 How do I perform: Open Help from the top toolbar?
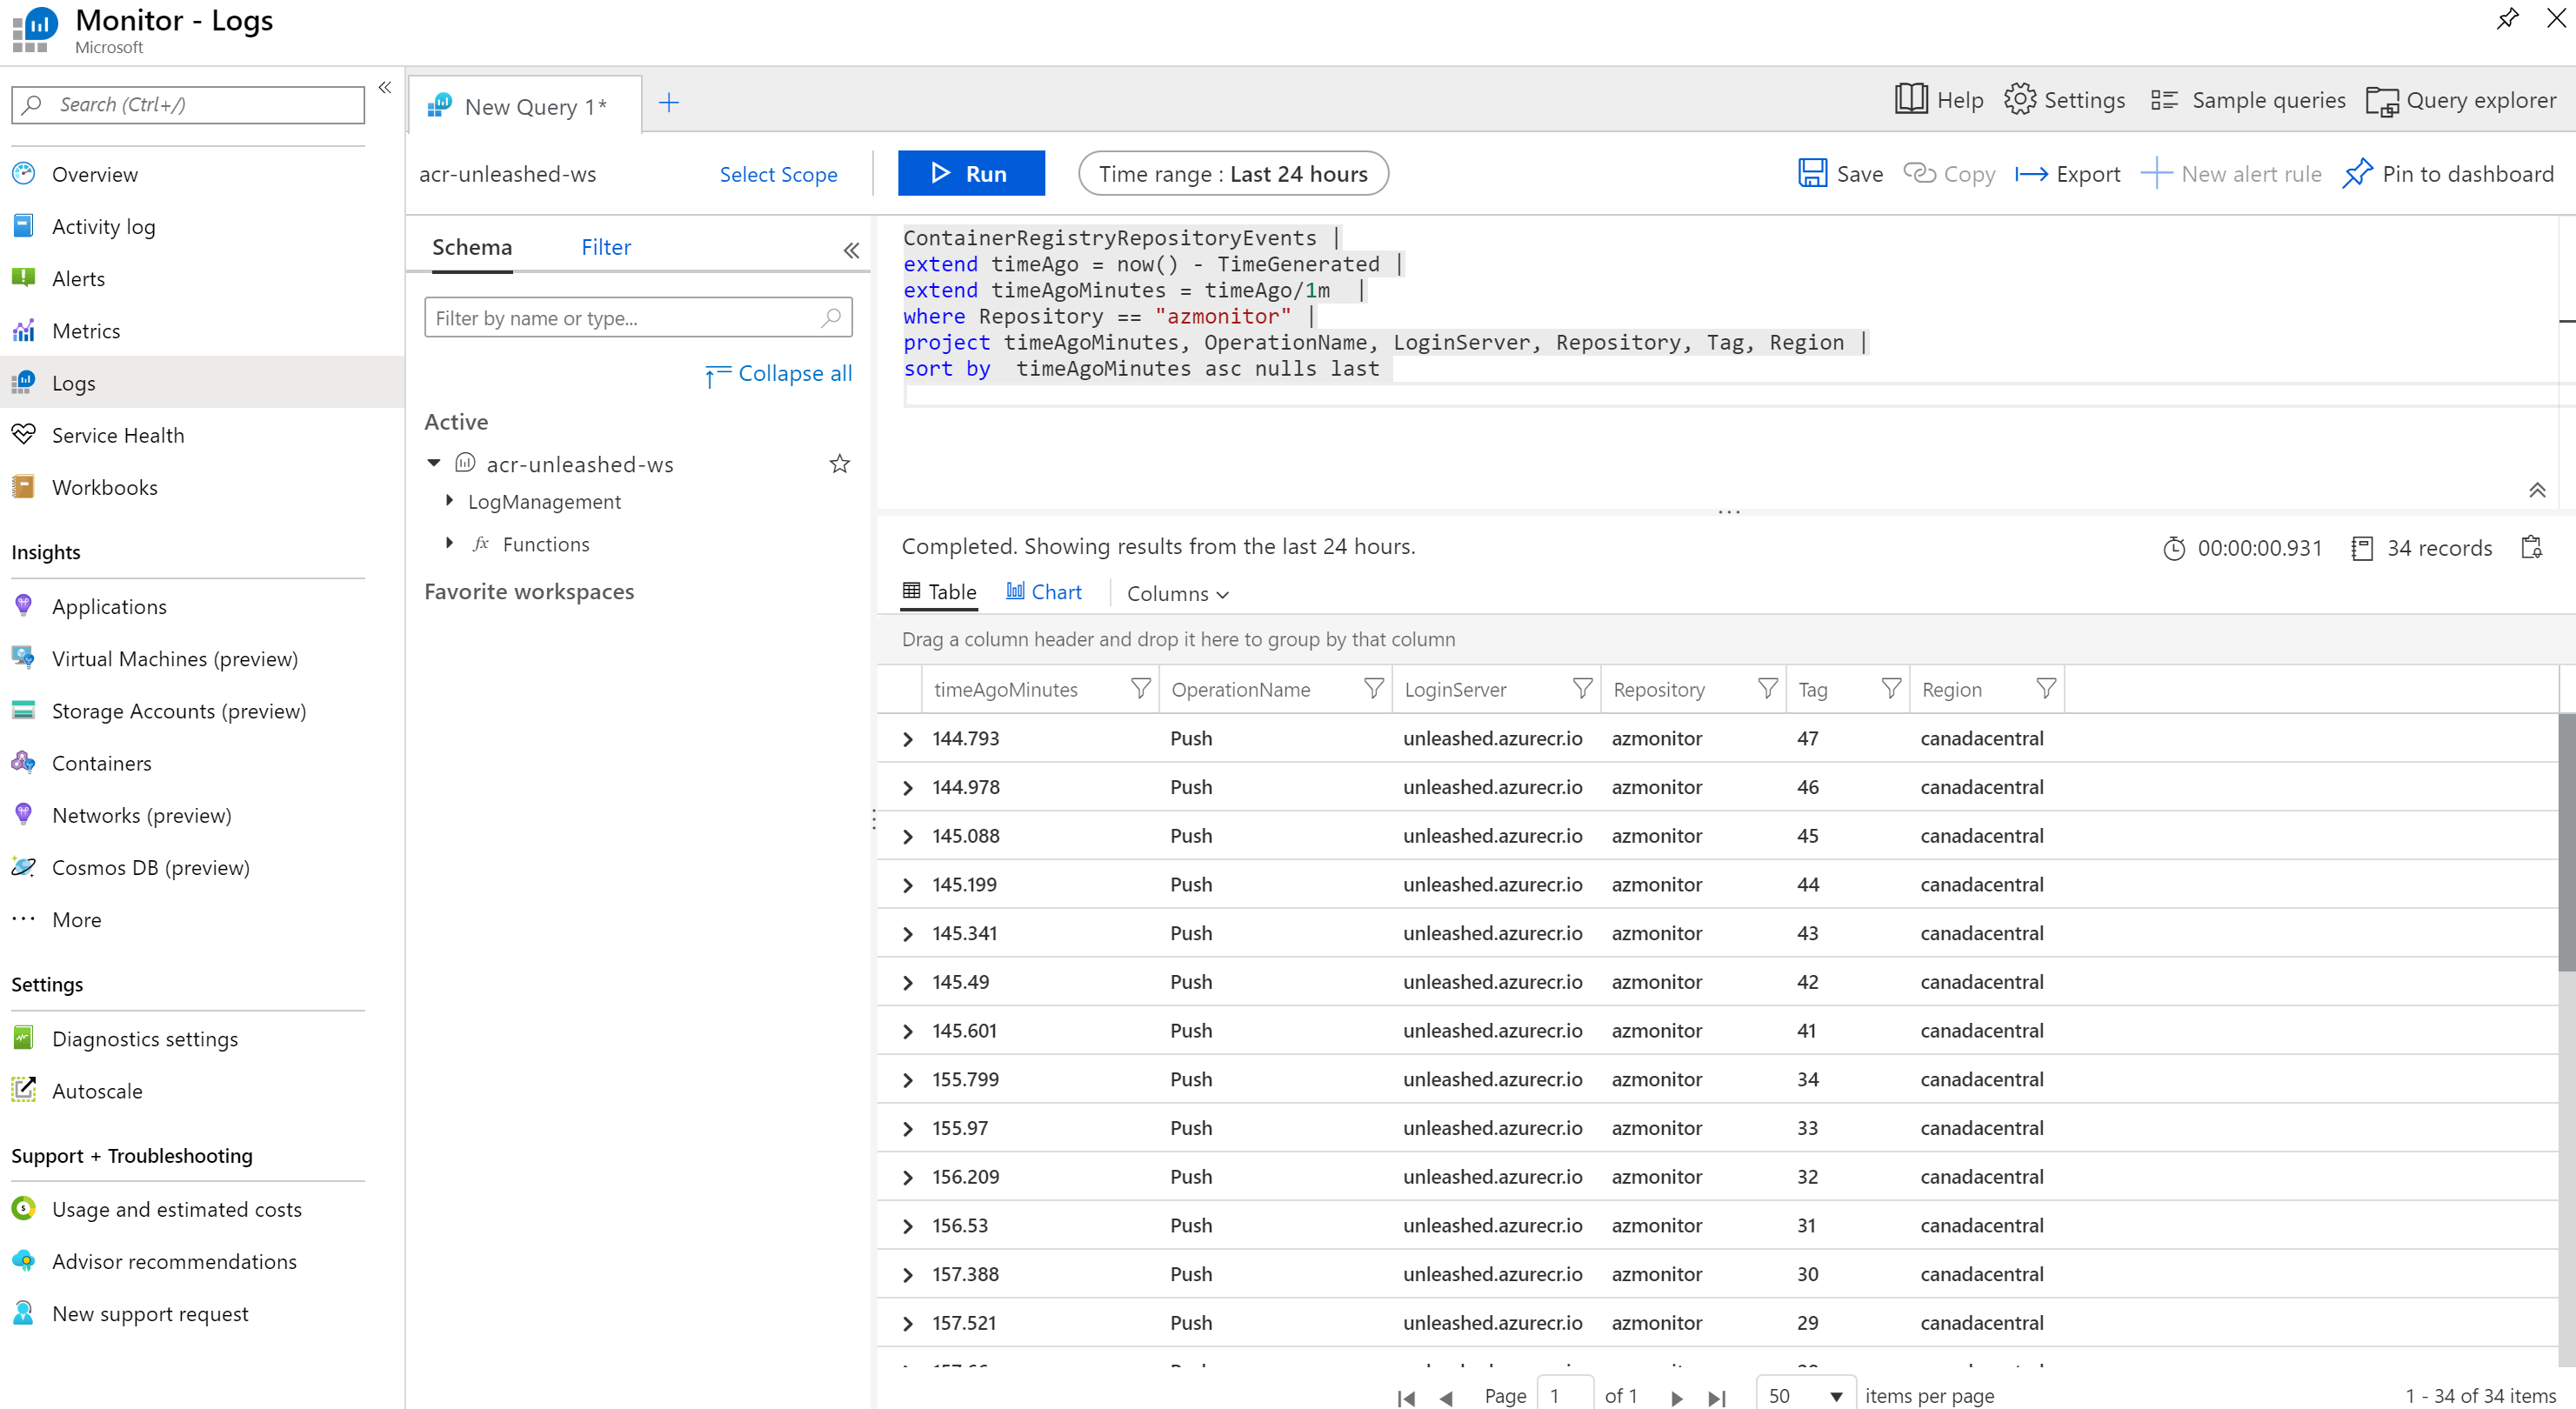[x=1937, y=100]
